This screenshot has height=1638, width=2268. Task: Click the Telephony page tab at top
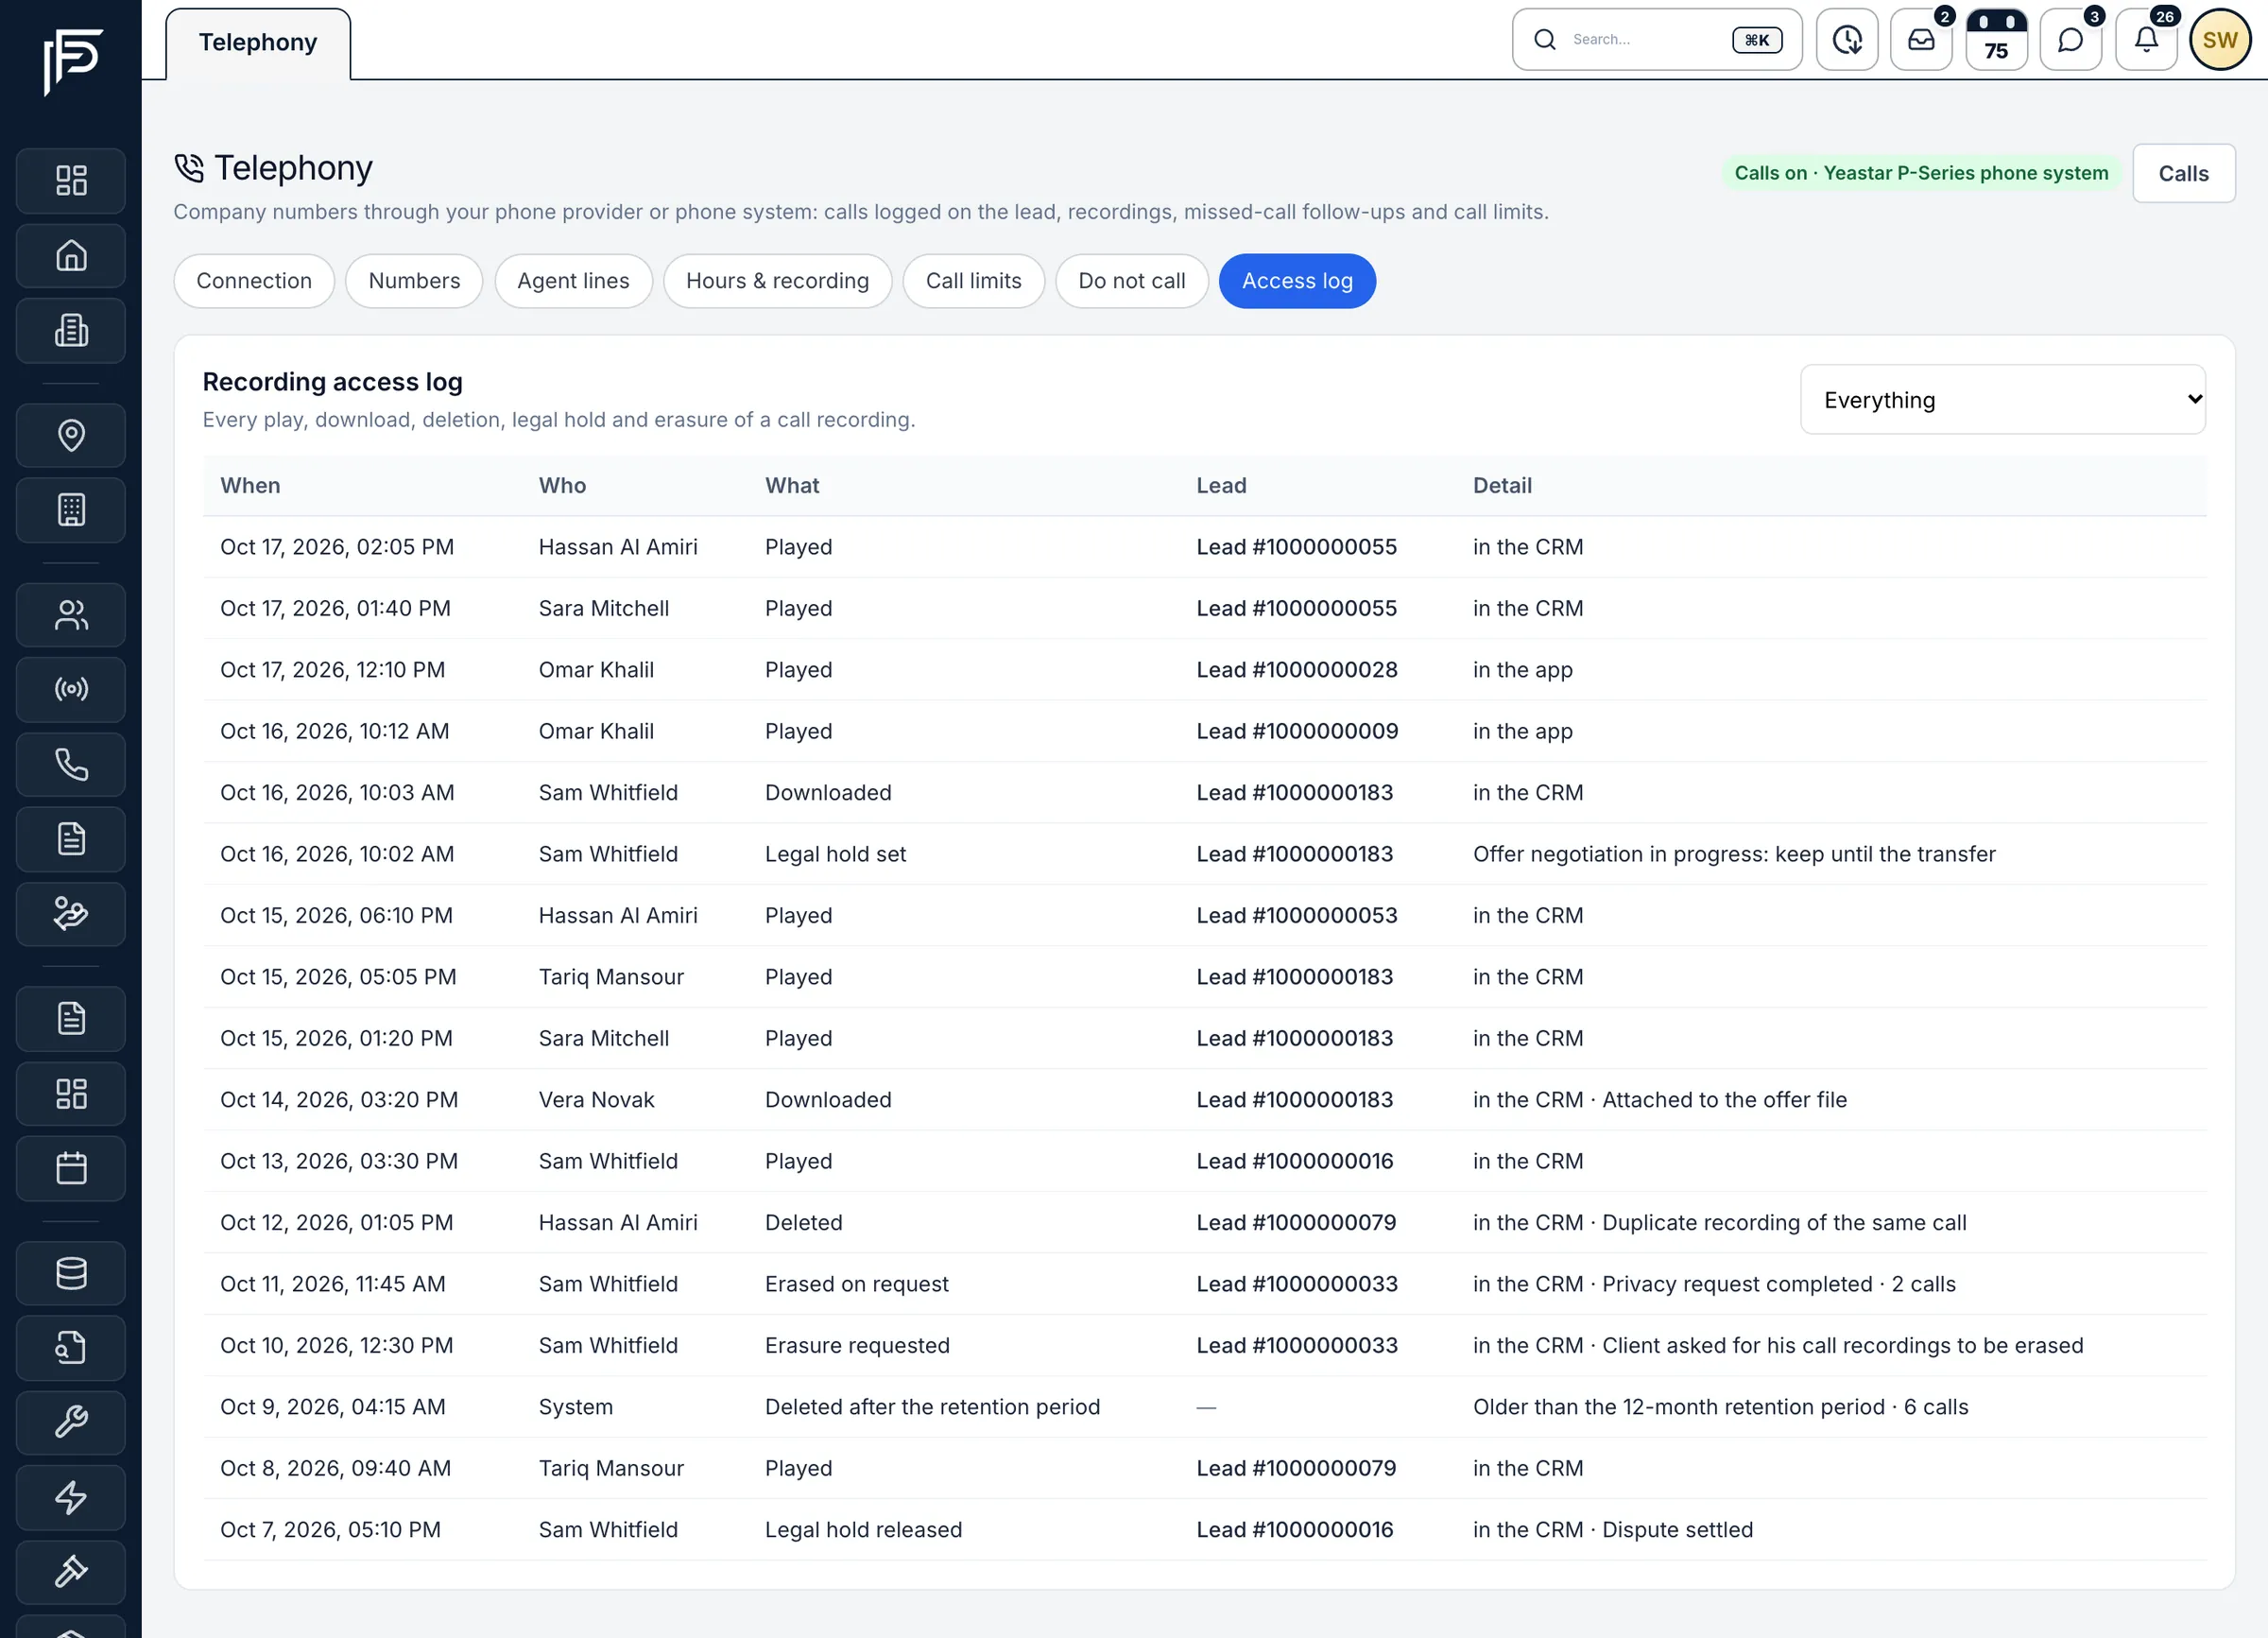(x=258, y=43)
